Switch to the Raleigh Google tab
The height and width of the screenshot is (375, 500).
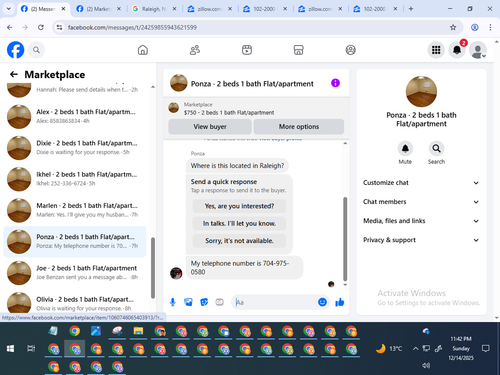click(x=154, y=9)
